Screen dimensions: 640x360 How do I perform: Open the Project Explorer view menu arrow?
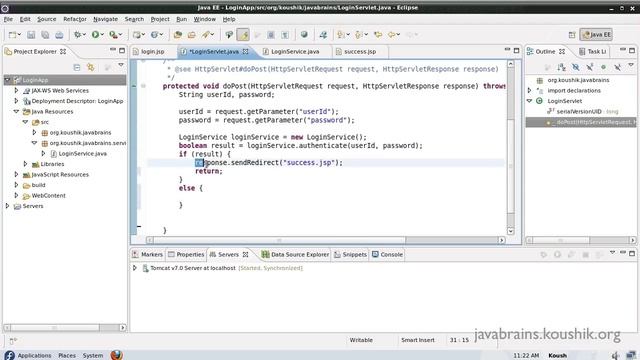pos(121,65)
